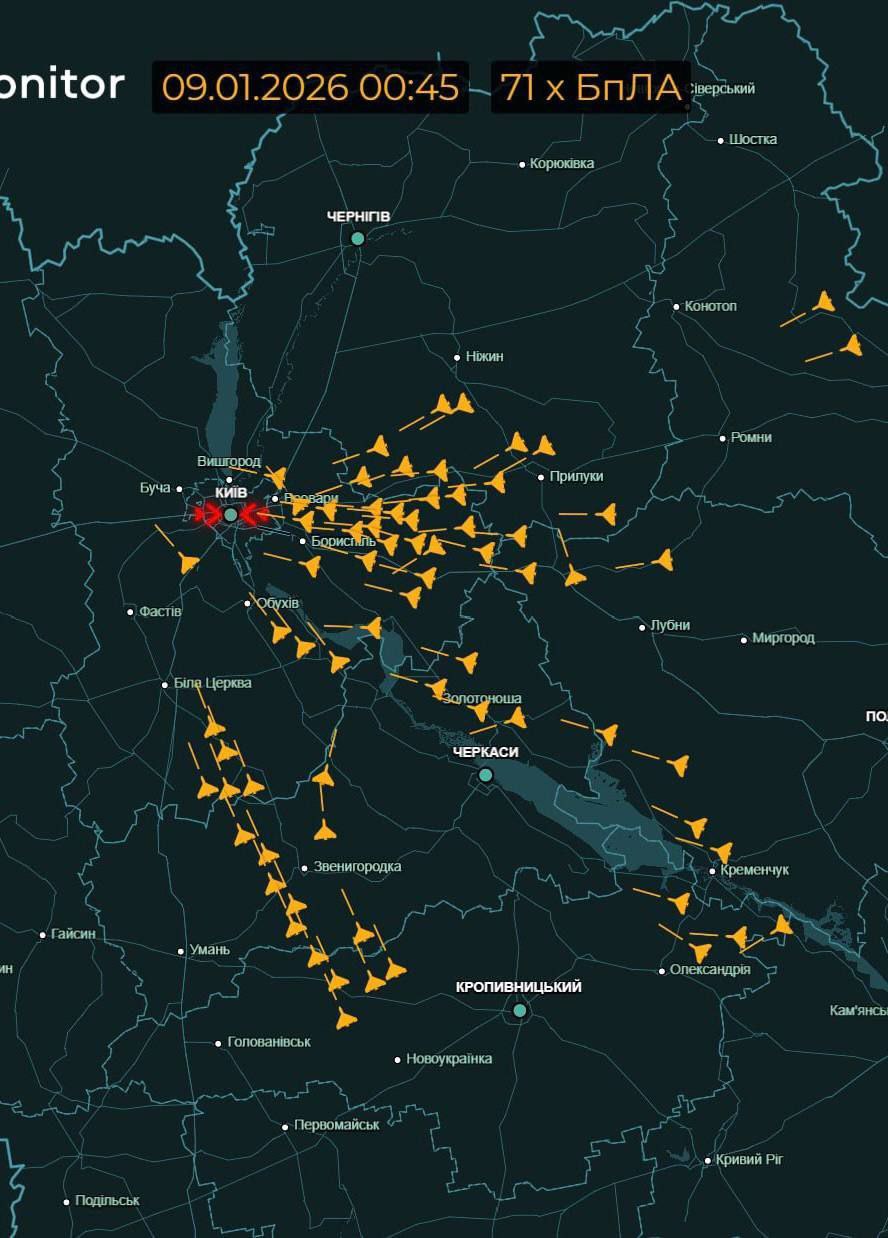Click the red threat arrows left of Київ
Screen dimensions: 888x1238
(206, 514)
